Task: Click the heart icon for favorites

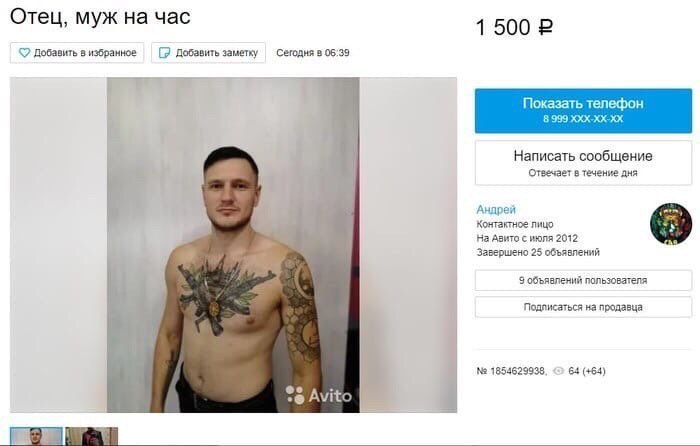Action: (24, 53)
